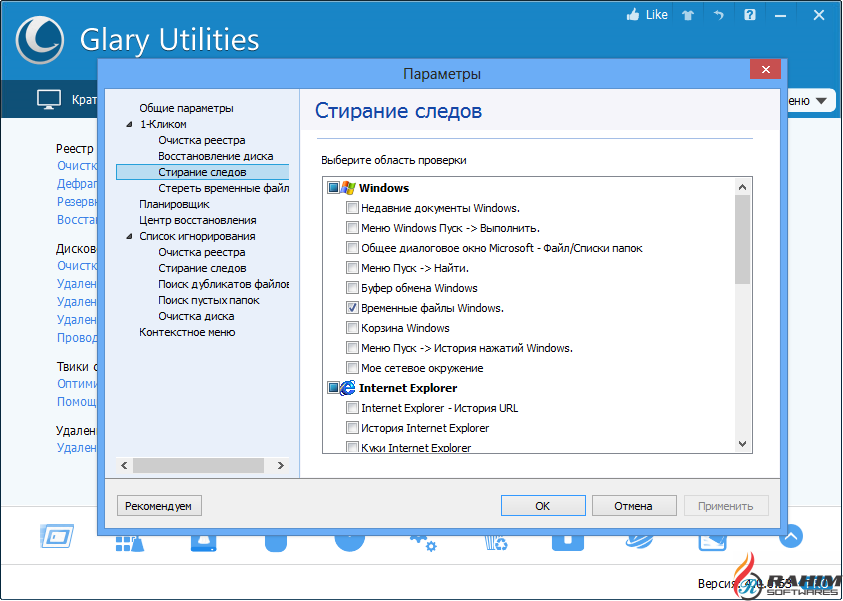Collapse the "1-Кликом" tree node triangle
This screenshot has height=601, width=843.
(x=128, y=125)
